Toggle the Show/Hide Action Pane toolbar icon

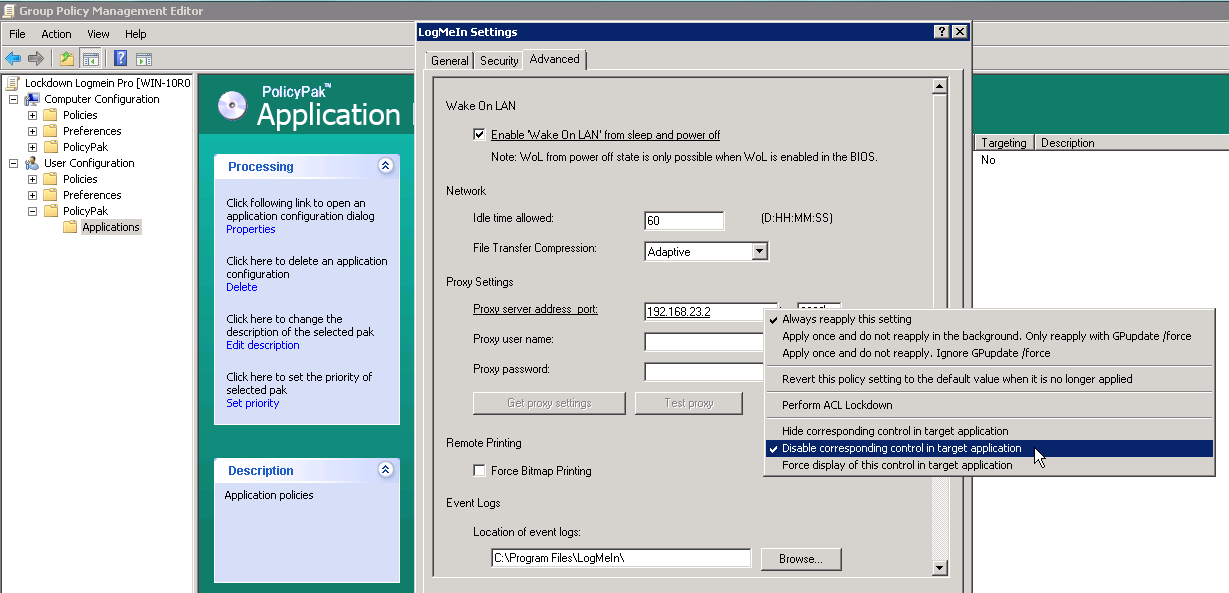[x=144, y=58]
